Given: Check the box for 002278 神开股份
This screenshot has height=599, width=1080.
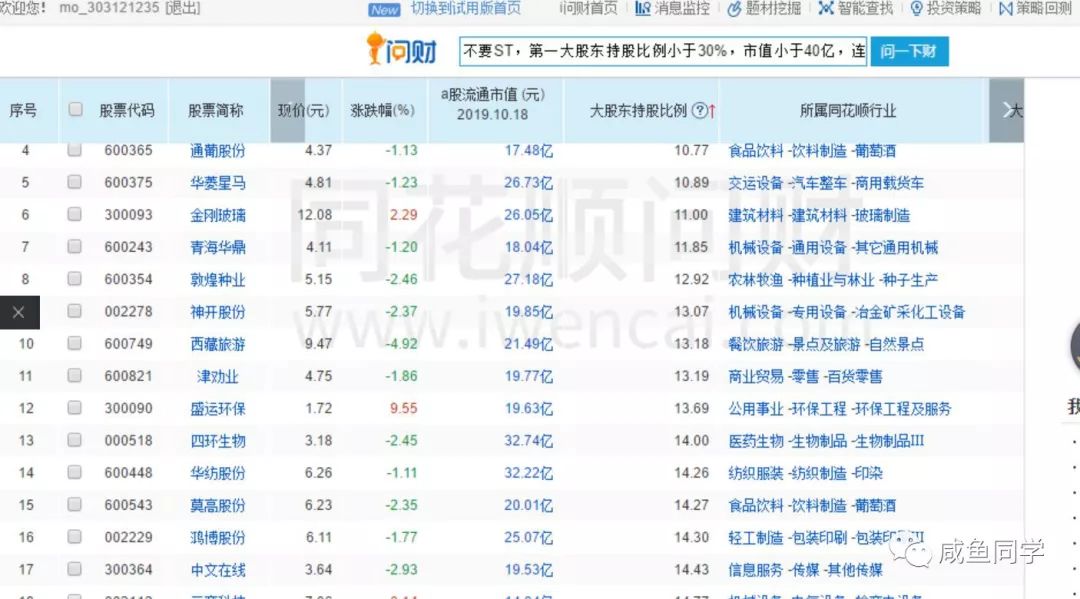Looking at the screenshot, I should [x=74, y=311].
